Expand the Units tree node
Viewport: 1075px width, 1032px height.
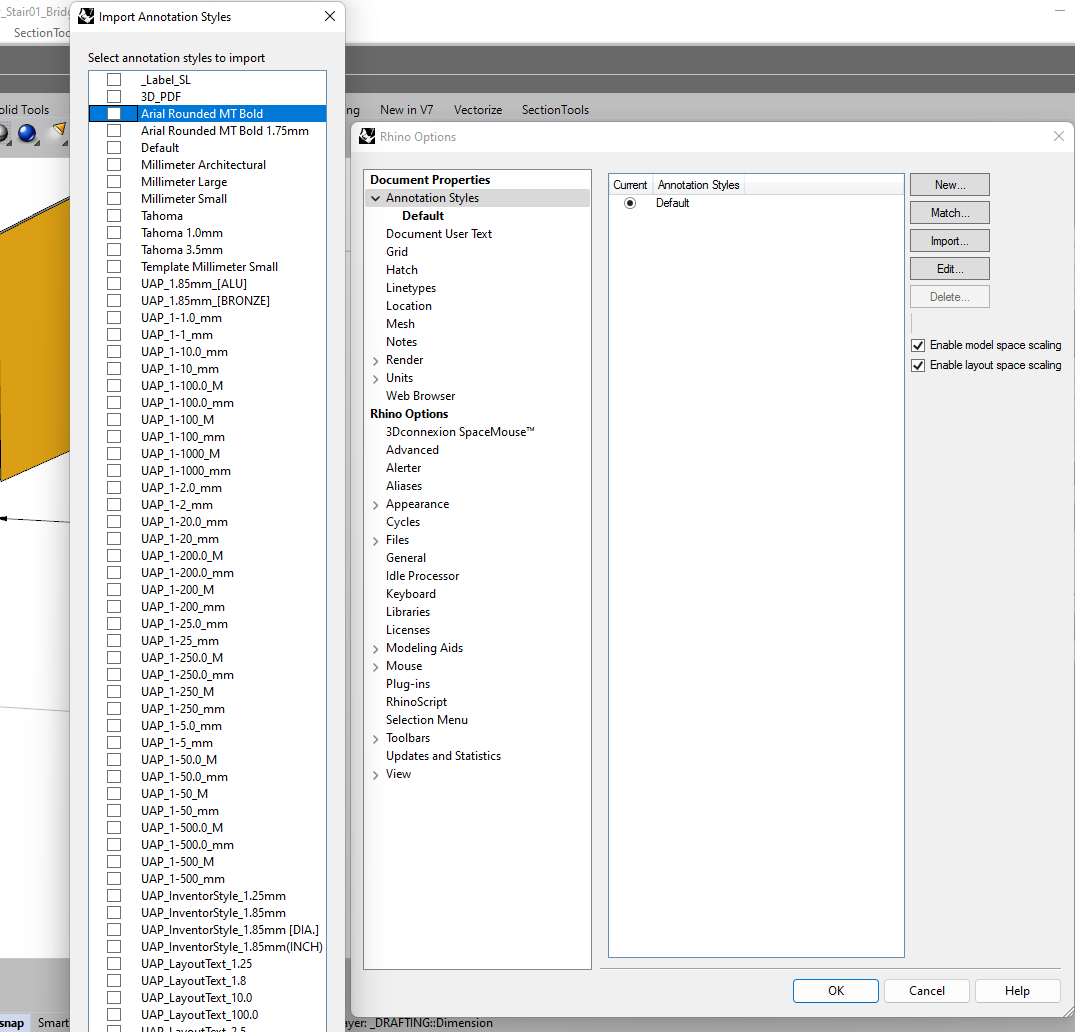click(376, 379)
